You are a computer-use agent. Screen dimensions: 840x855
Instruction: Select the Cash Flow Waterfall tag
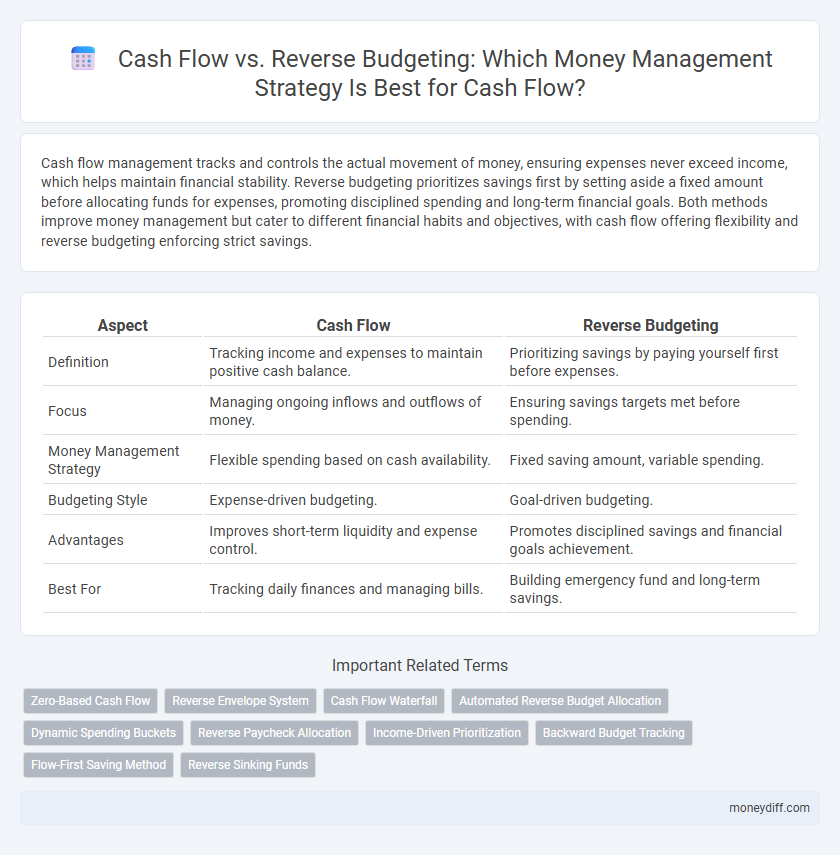coord(384,701)
